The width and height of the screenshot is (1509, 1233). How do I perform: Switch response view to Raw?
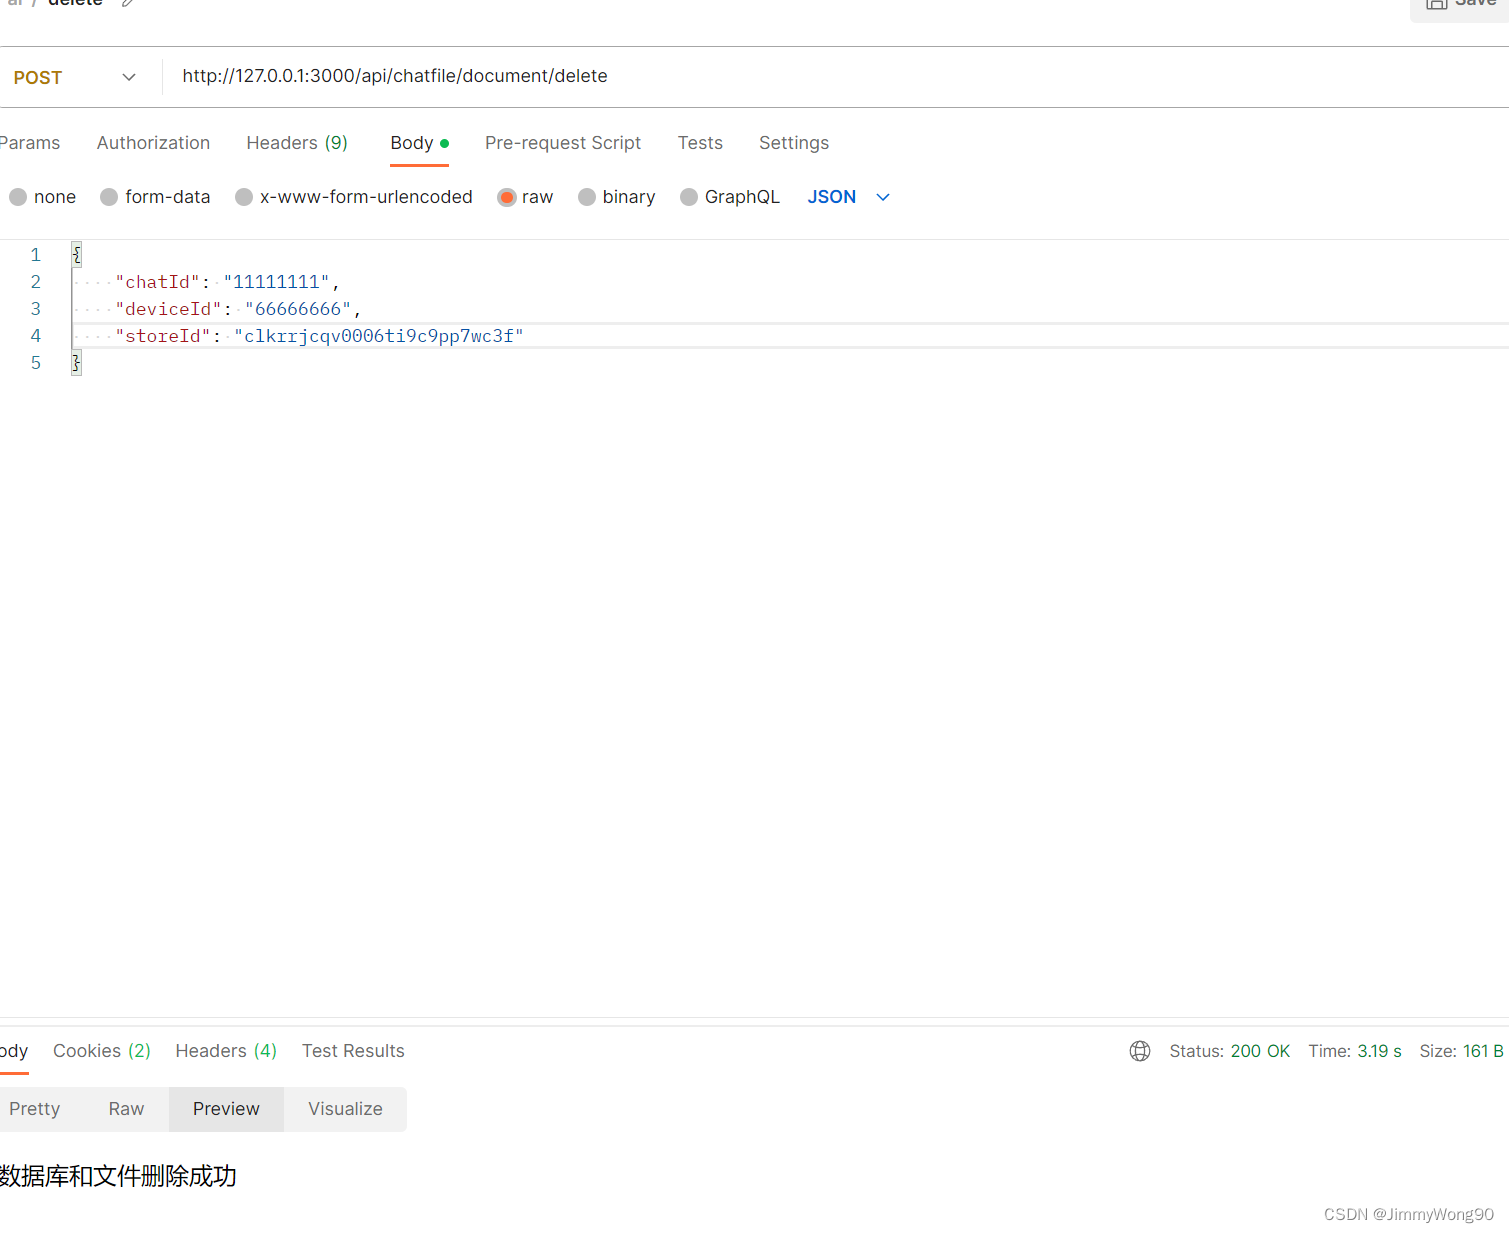(x=126, y=1109)
